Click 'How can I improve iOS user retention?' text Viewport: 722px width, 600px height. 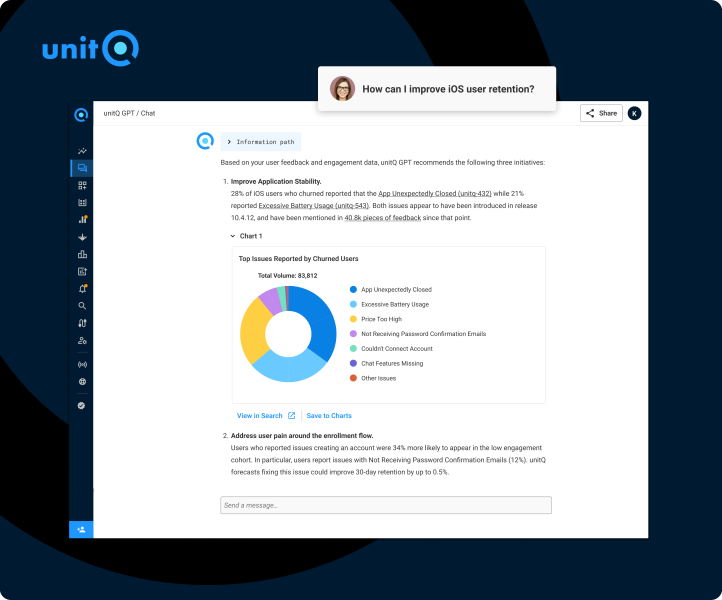tap(448, 89)
